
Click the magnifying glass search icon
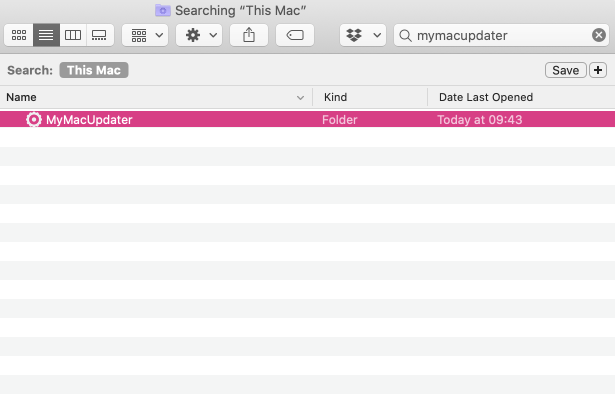point(405,35)
